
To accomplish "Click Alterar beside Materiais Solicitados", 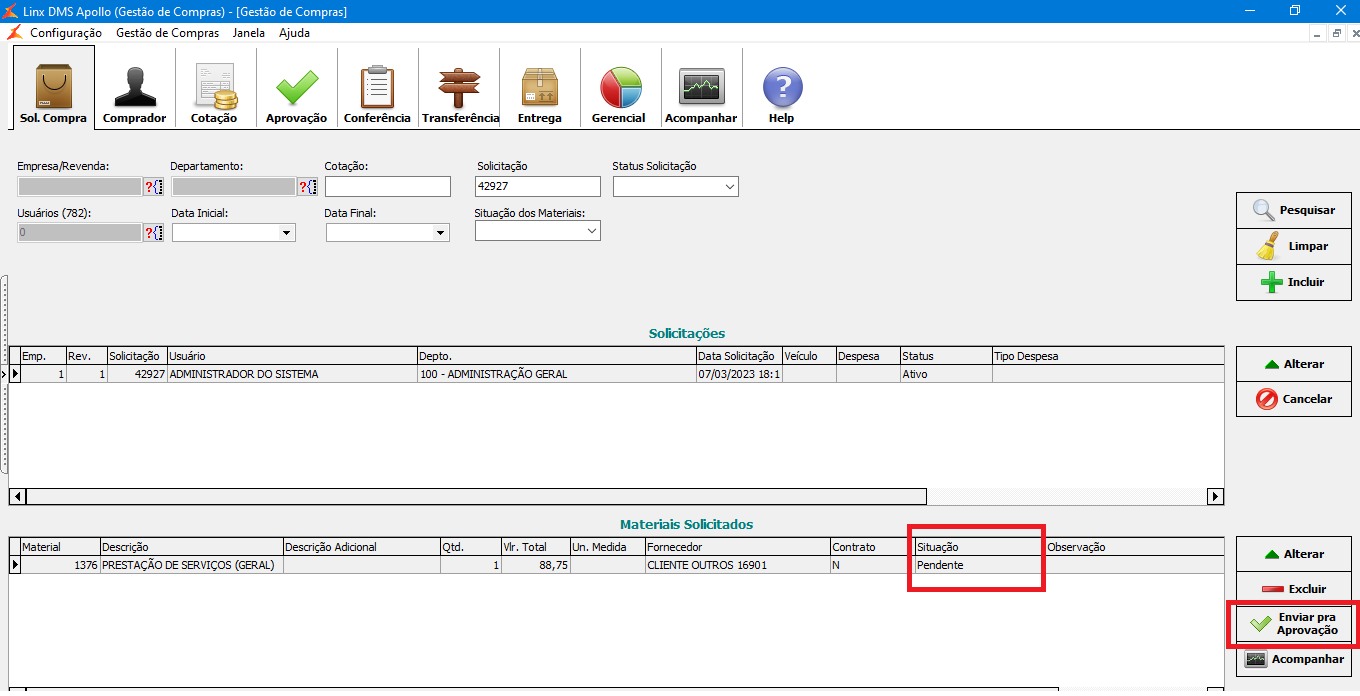I will pos(1294,553).
